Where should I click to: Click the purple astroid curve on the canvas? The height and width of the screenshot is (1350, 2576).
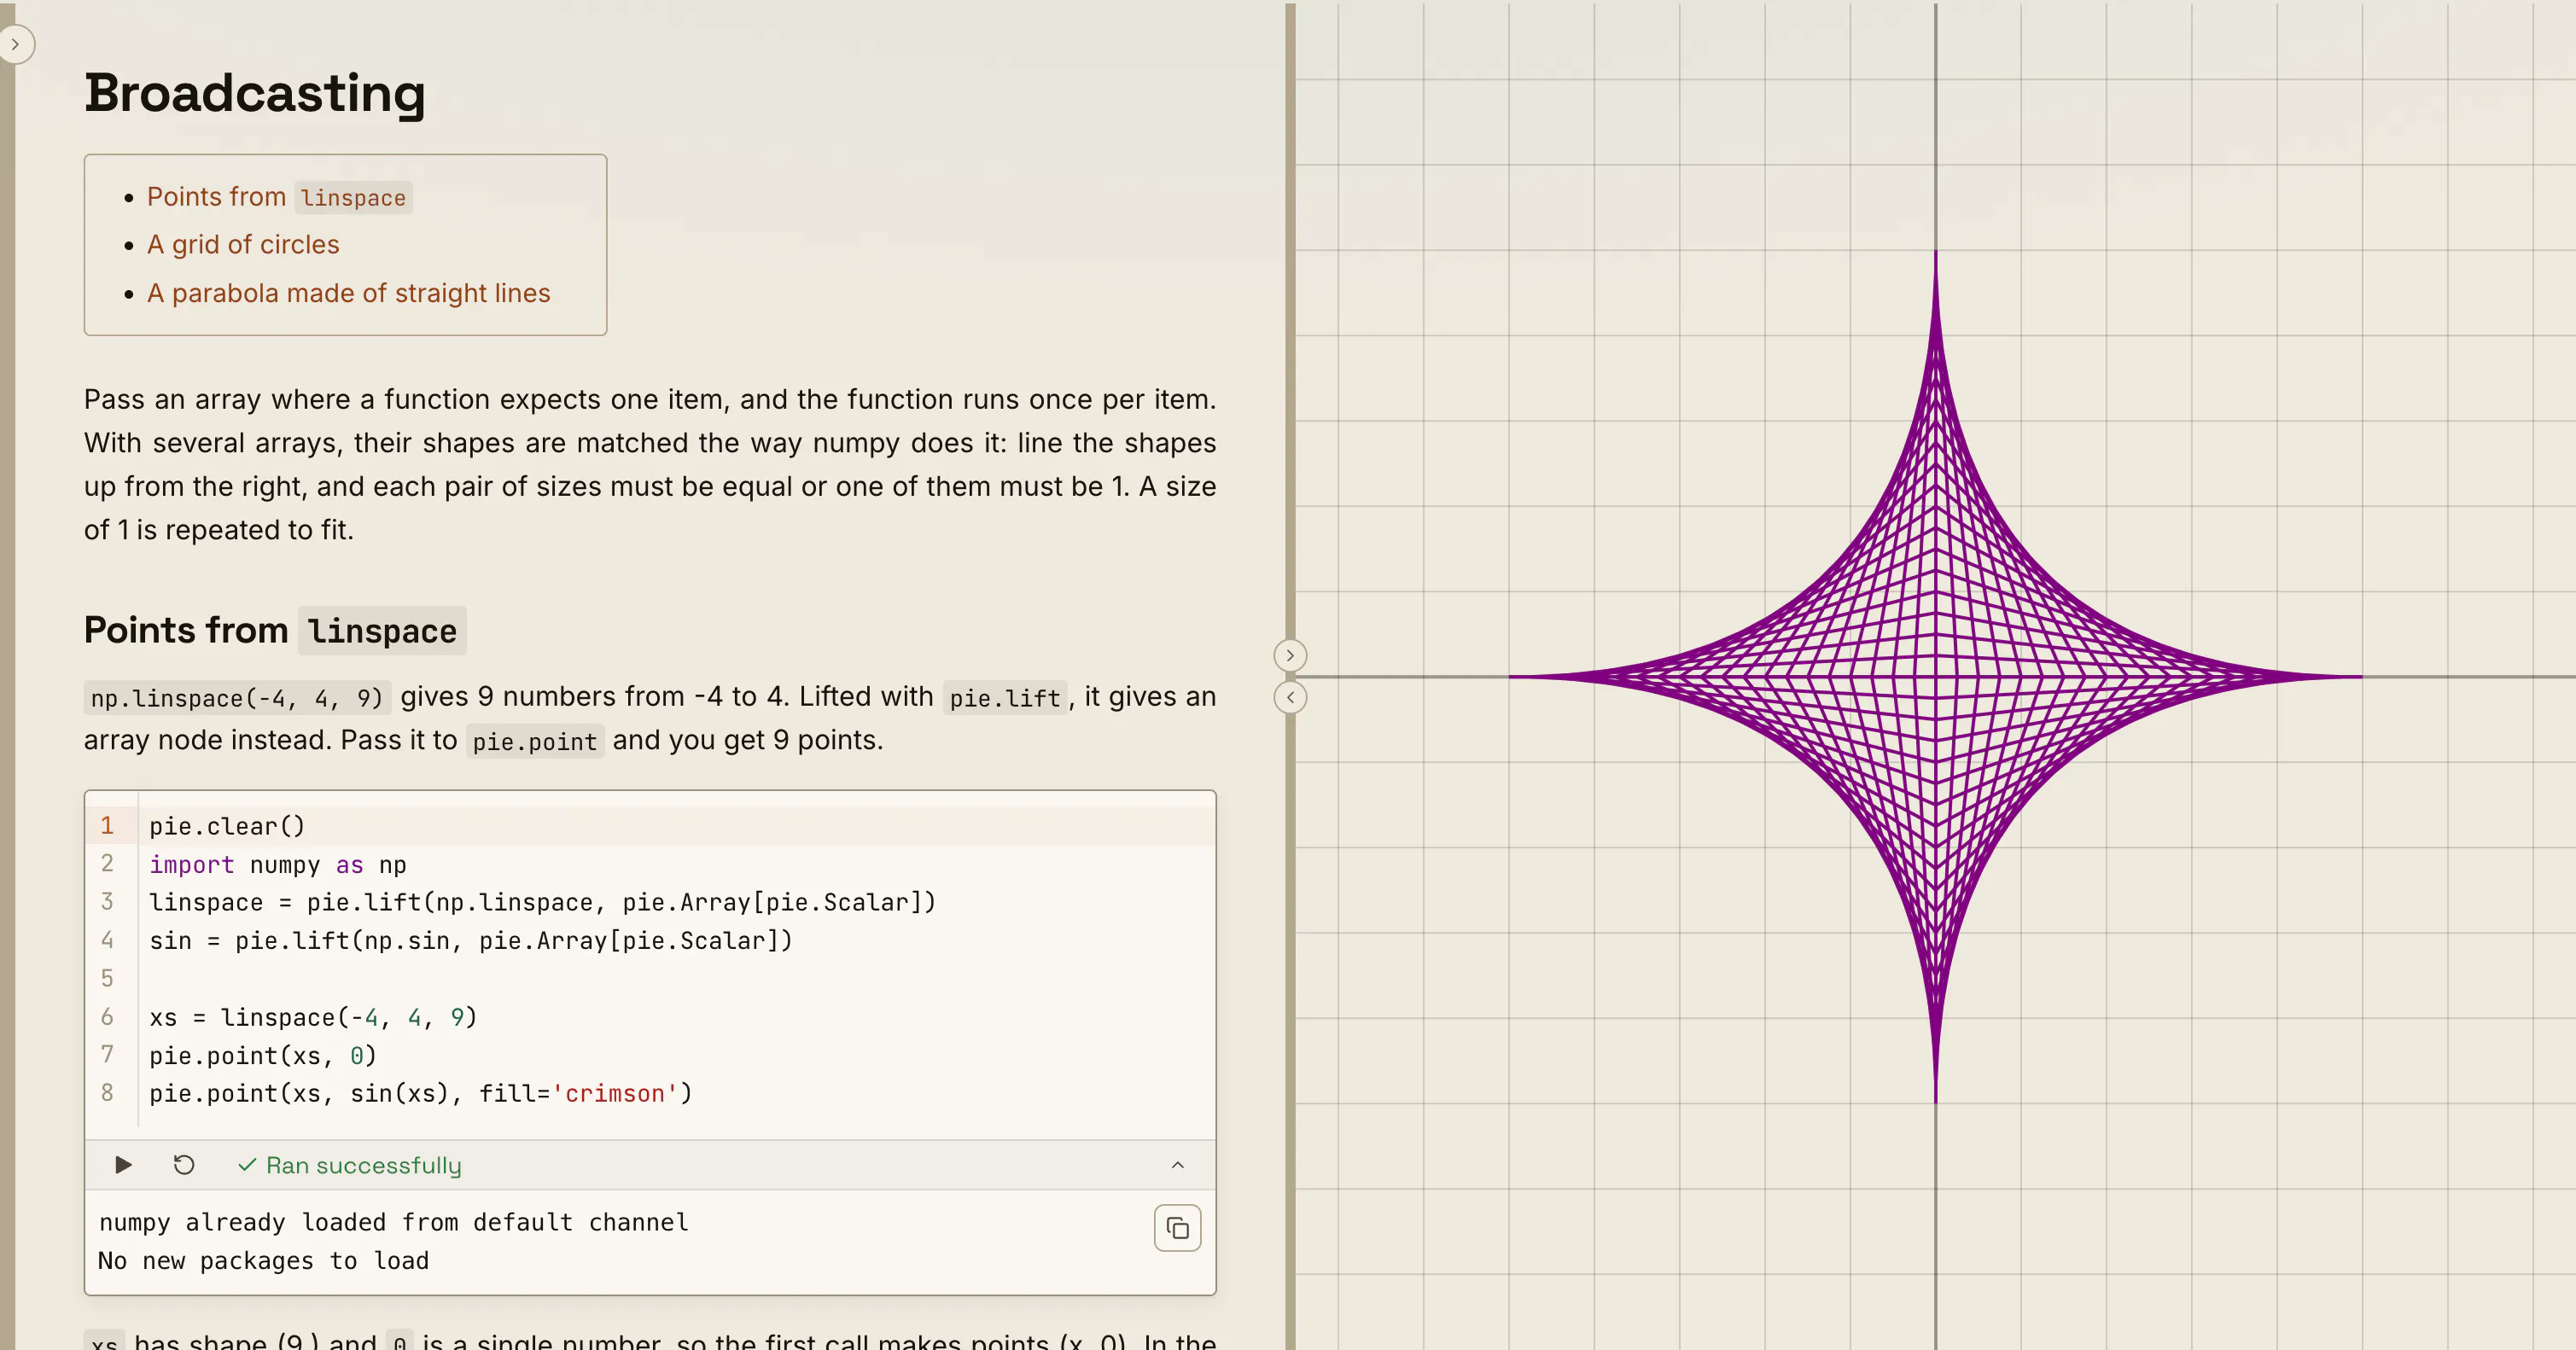coord(1935,677)
